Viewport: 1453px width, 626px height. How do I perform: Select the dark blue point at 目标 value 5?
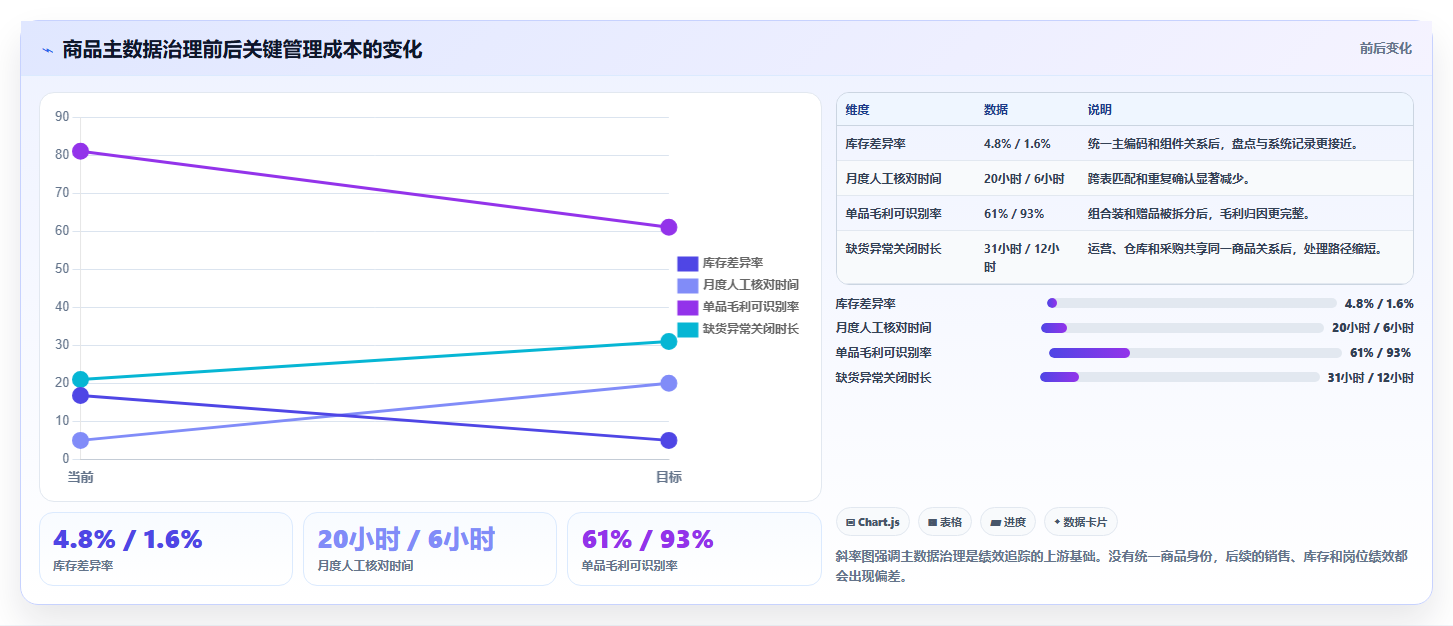pos(669,440)
